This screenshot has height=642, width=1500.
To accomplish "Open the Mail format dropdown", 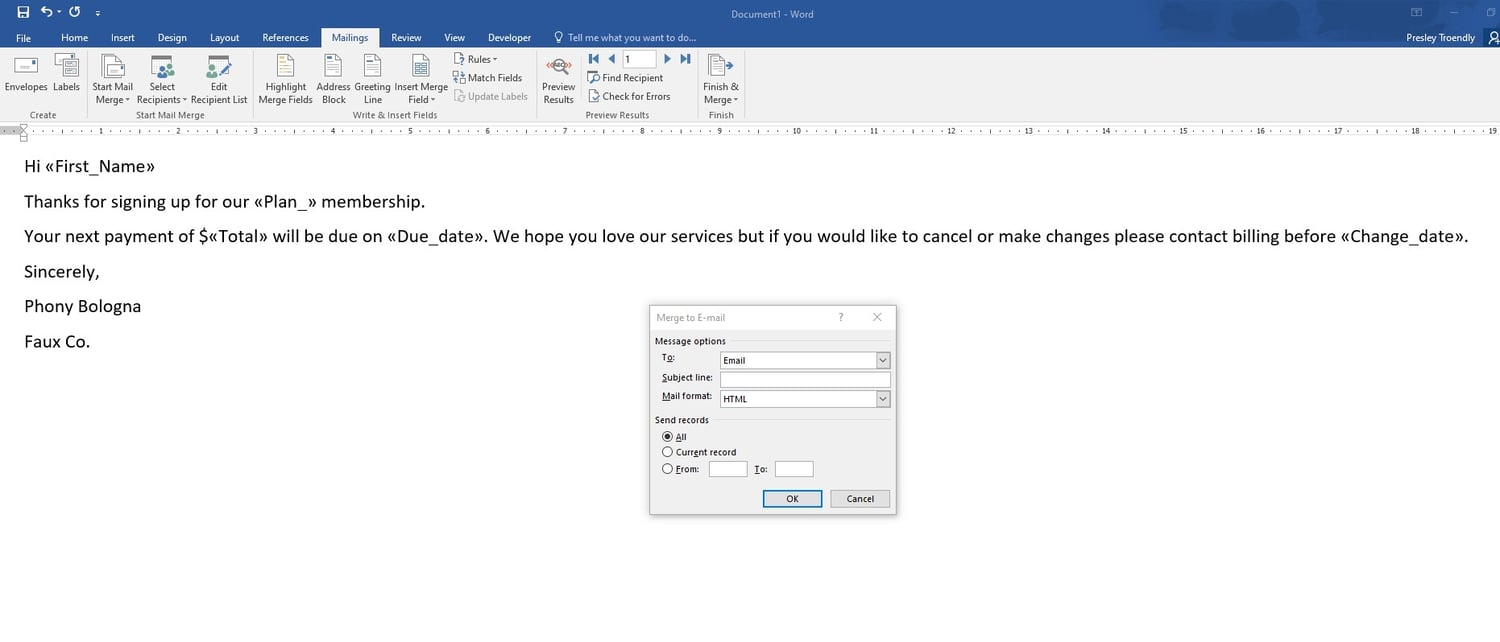I will [x=881, y=398].
